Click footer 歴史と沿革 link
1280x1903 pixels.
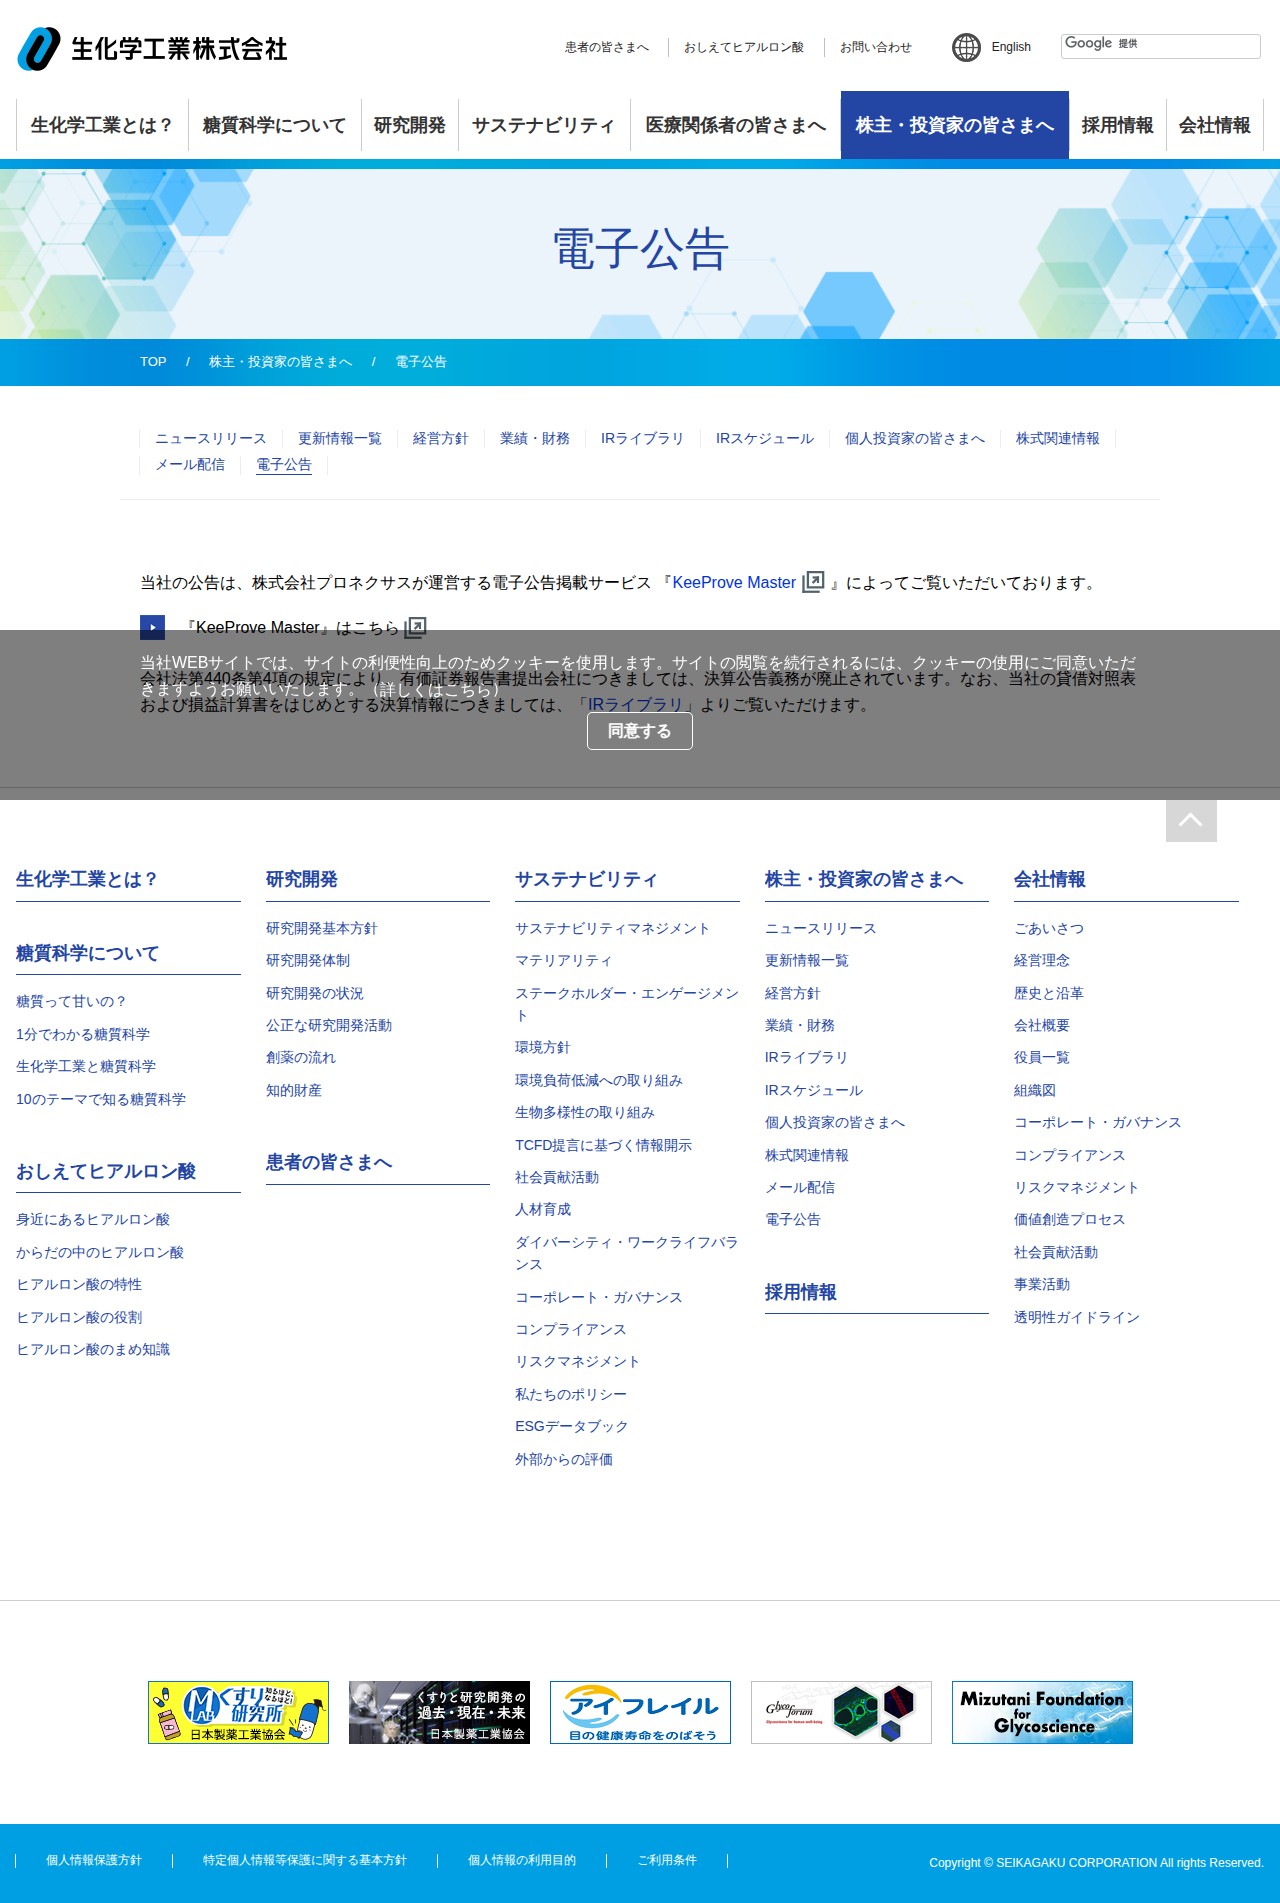pyautogui.click(x=1049, y=993)
